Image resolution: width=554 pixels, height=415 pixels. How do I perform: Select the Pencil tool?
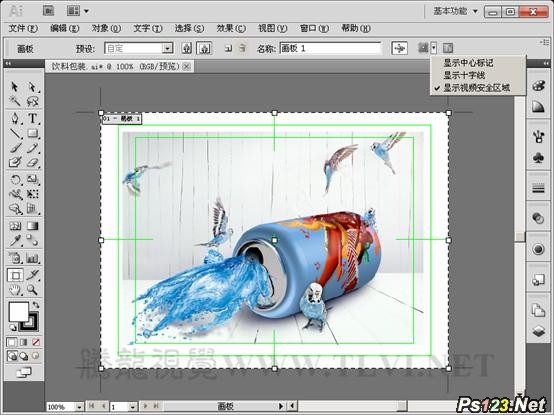[x=32, y=148]
